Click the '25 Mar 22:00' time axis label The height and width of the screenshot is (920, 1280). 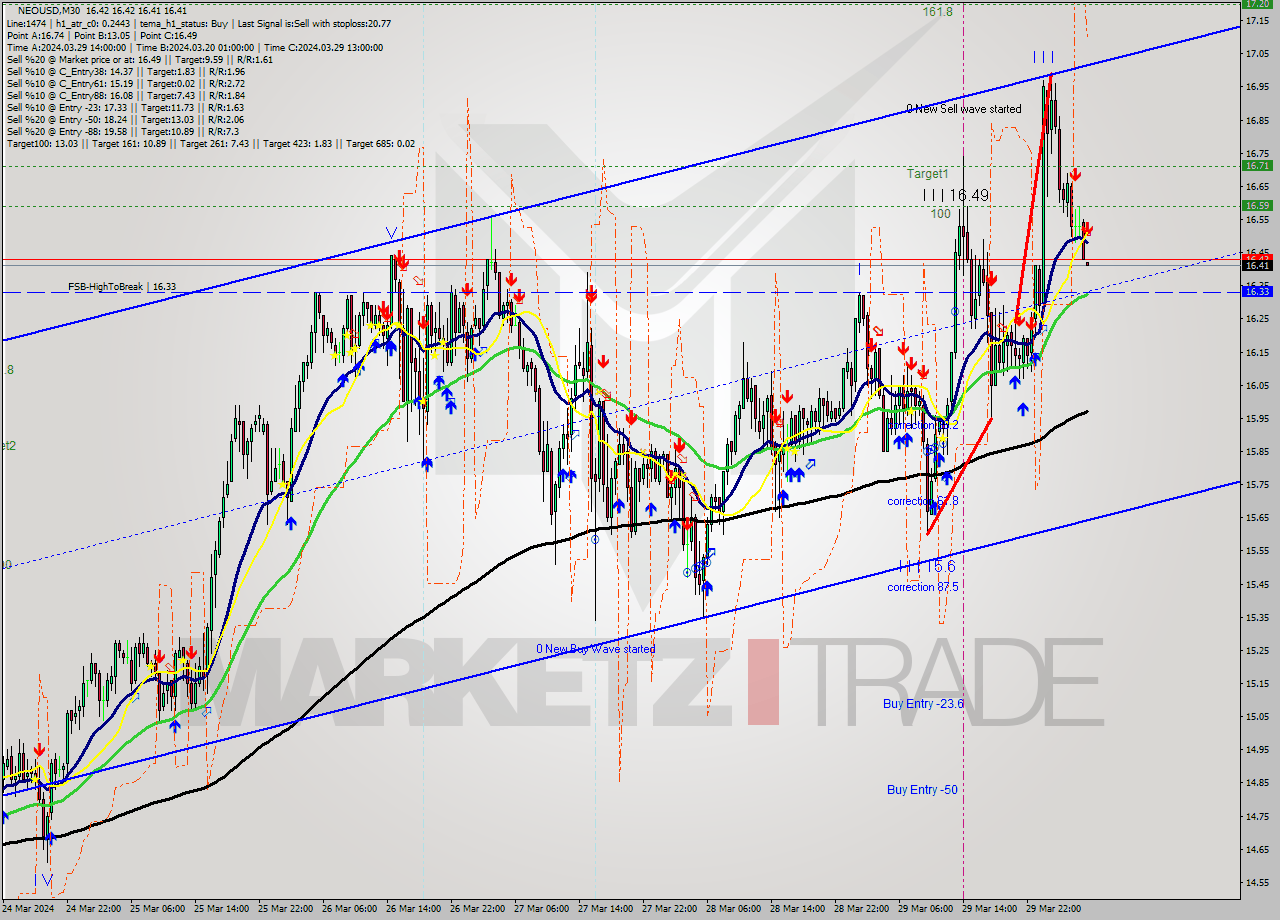coord(287,909)
